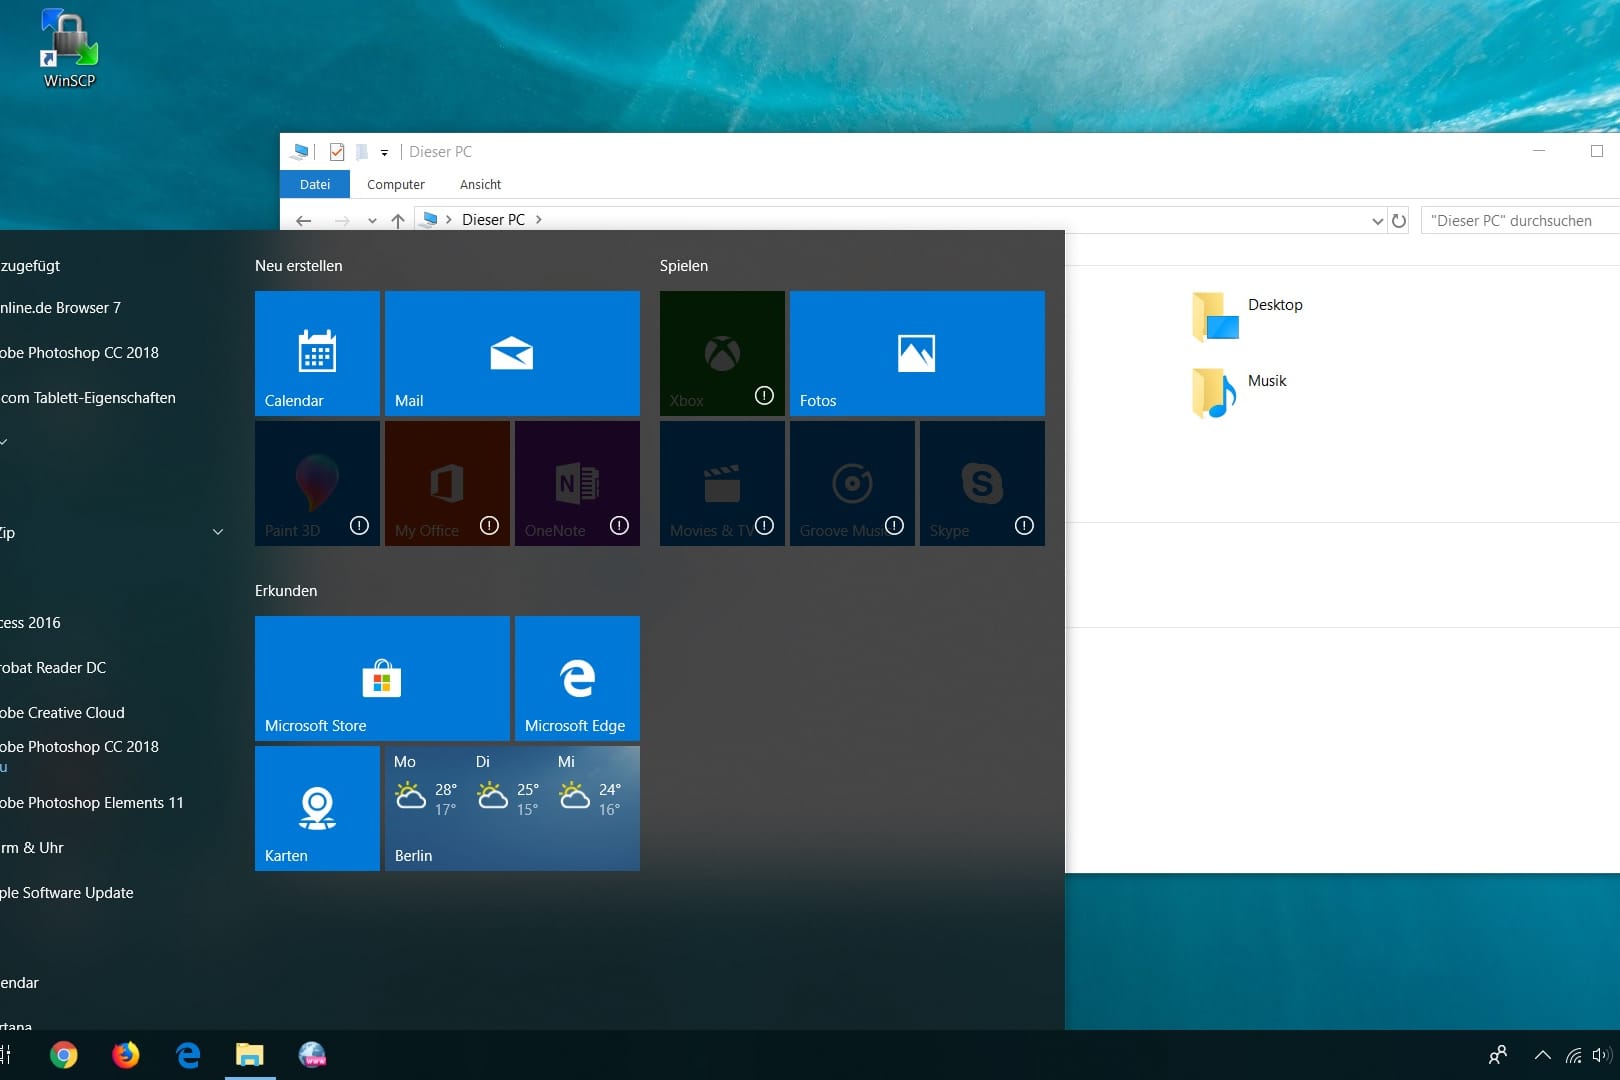Open the People icon in system tray
The height and width of the screenshot is (1080, 1620).
(x=1498, y=1055)
